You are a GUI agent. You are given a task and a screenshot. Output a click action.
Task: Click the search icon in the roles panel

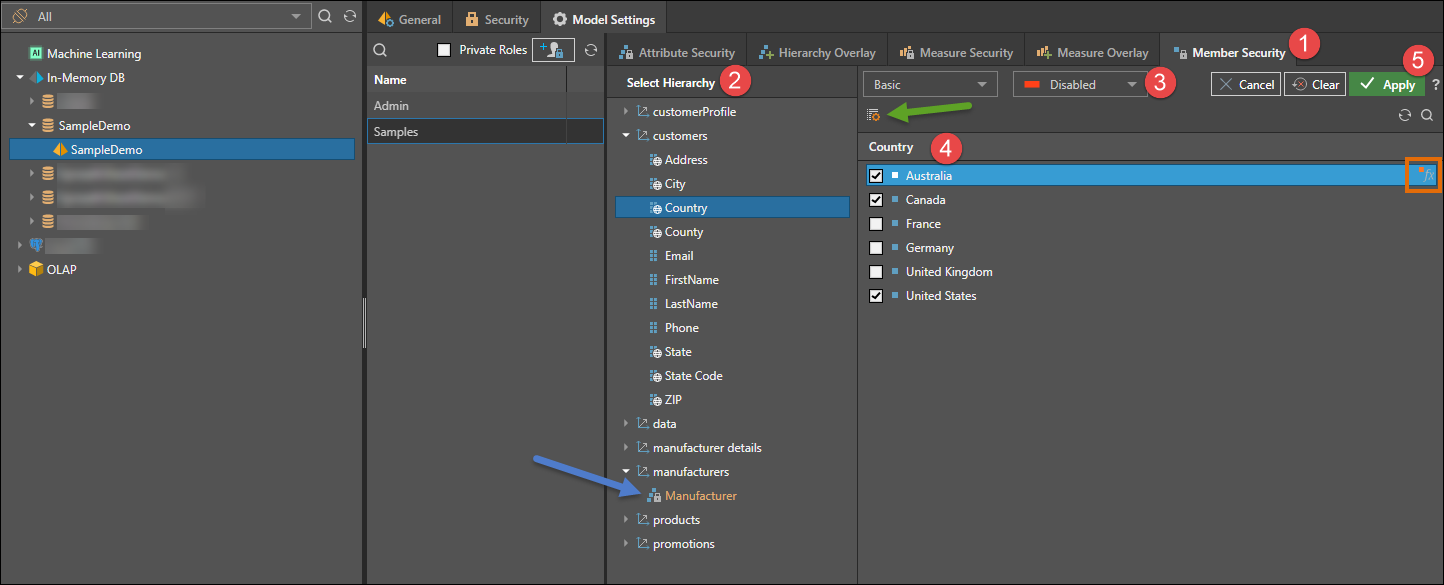(x=381, y=50)
